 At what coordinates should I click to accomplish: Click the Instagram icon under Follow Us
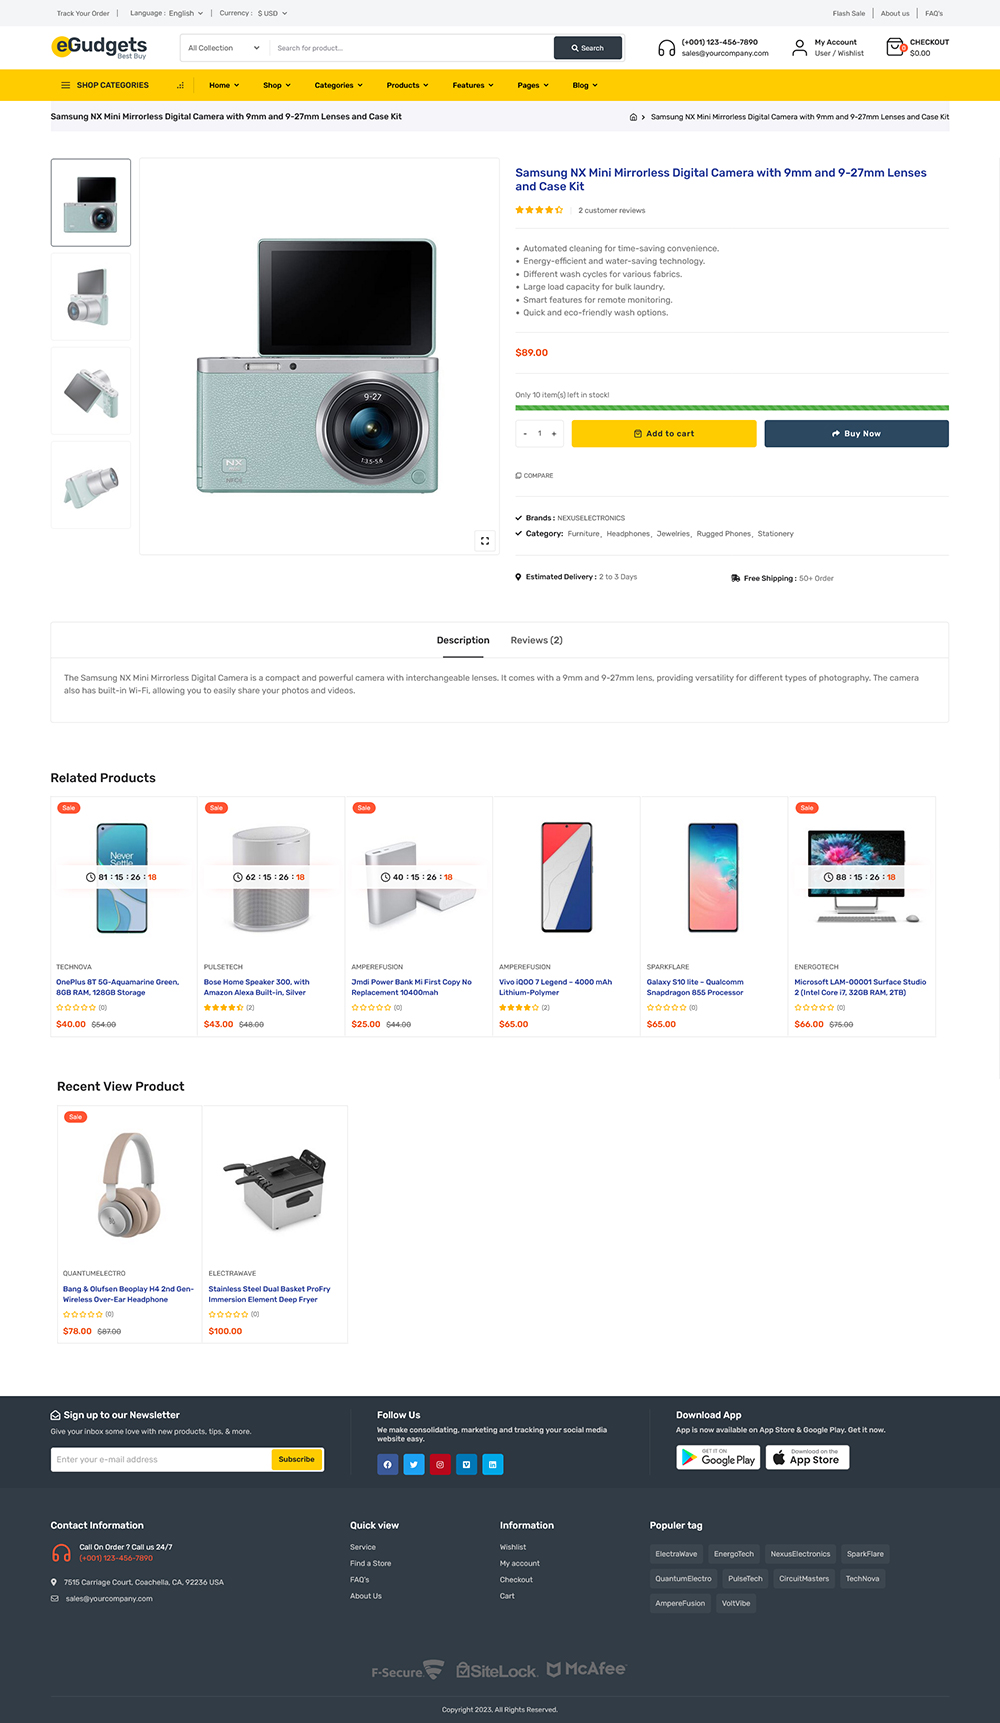coord(440,1464)
